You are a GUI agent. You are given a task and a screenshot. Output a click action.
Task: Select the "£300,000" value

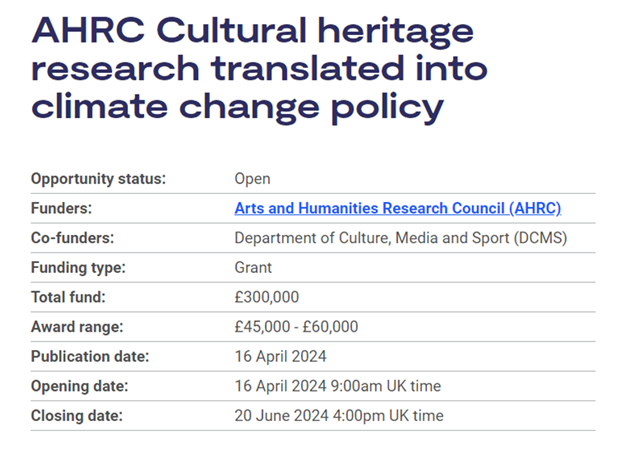pyautogui.click(x=266, y=297)
